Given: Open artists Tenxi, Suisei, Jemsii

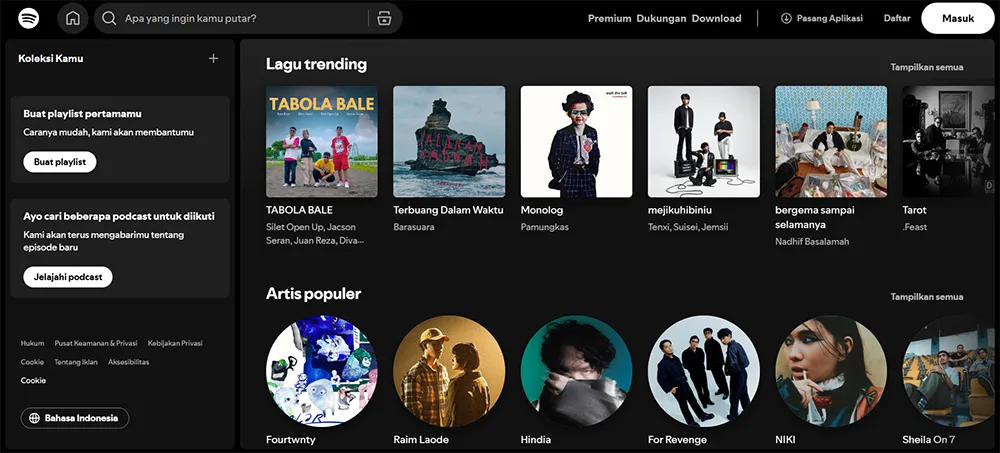Looking at the screenshot, I should [688, 227].
